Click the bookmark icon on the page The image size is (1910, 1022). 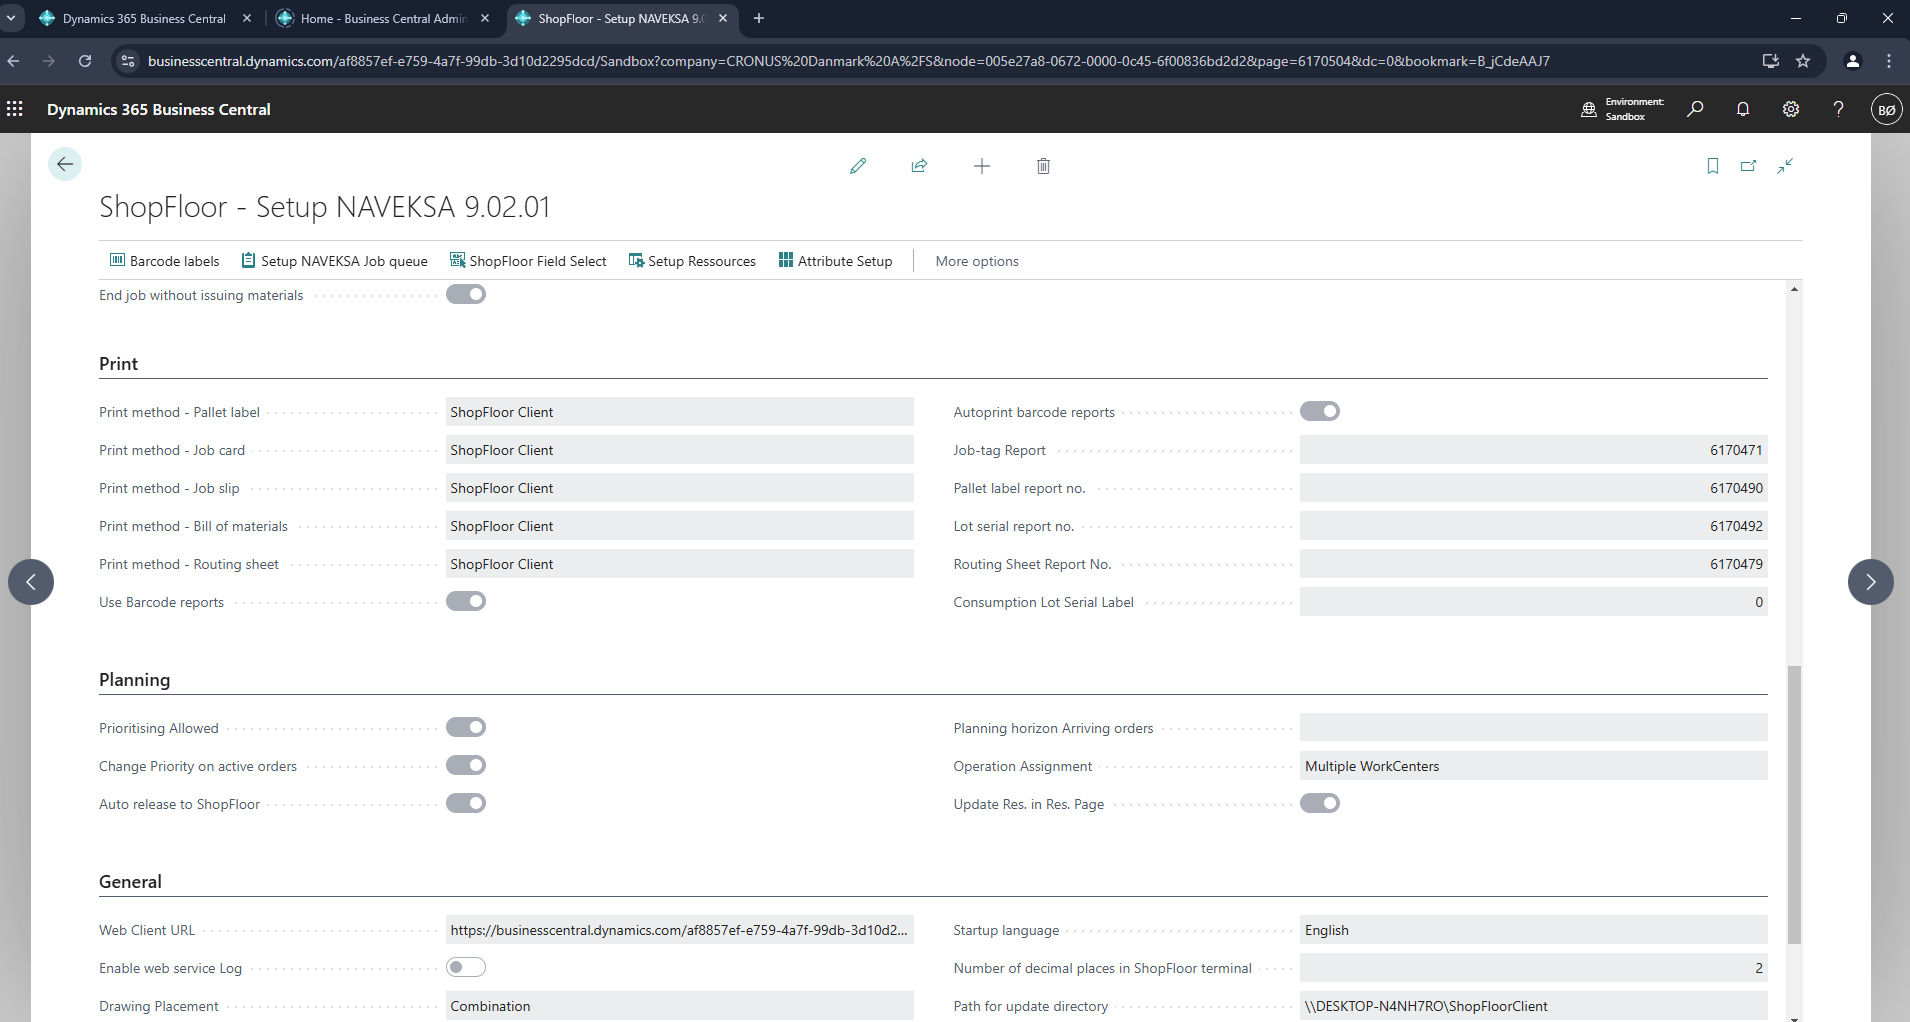tap(1713, 166)
